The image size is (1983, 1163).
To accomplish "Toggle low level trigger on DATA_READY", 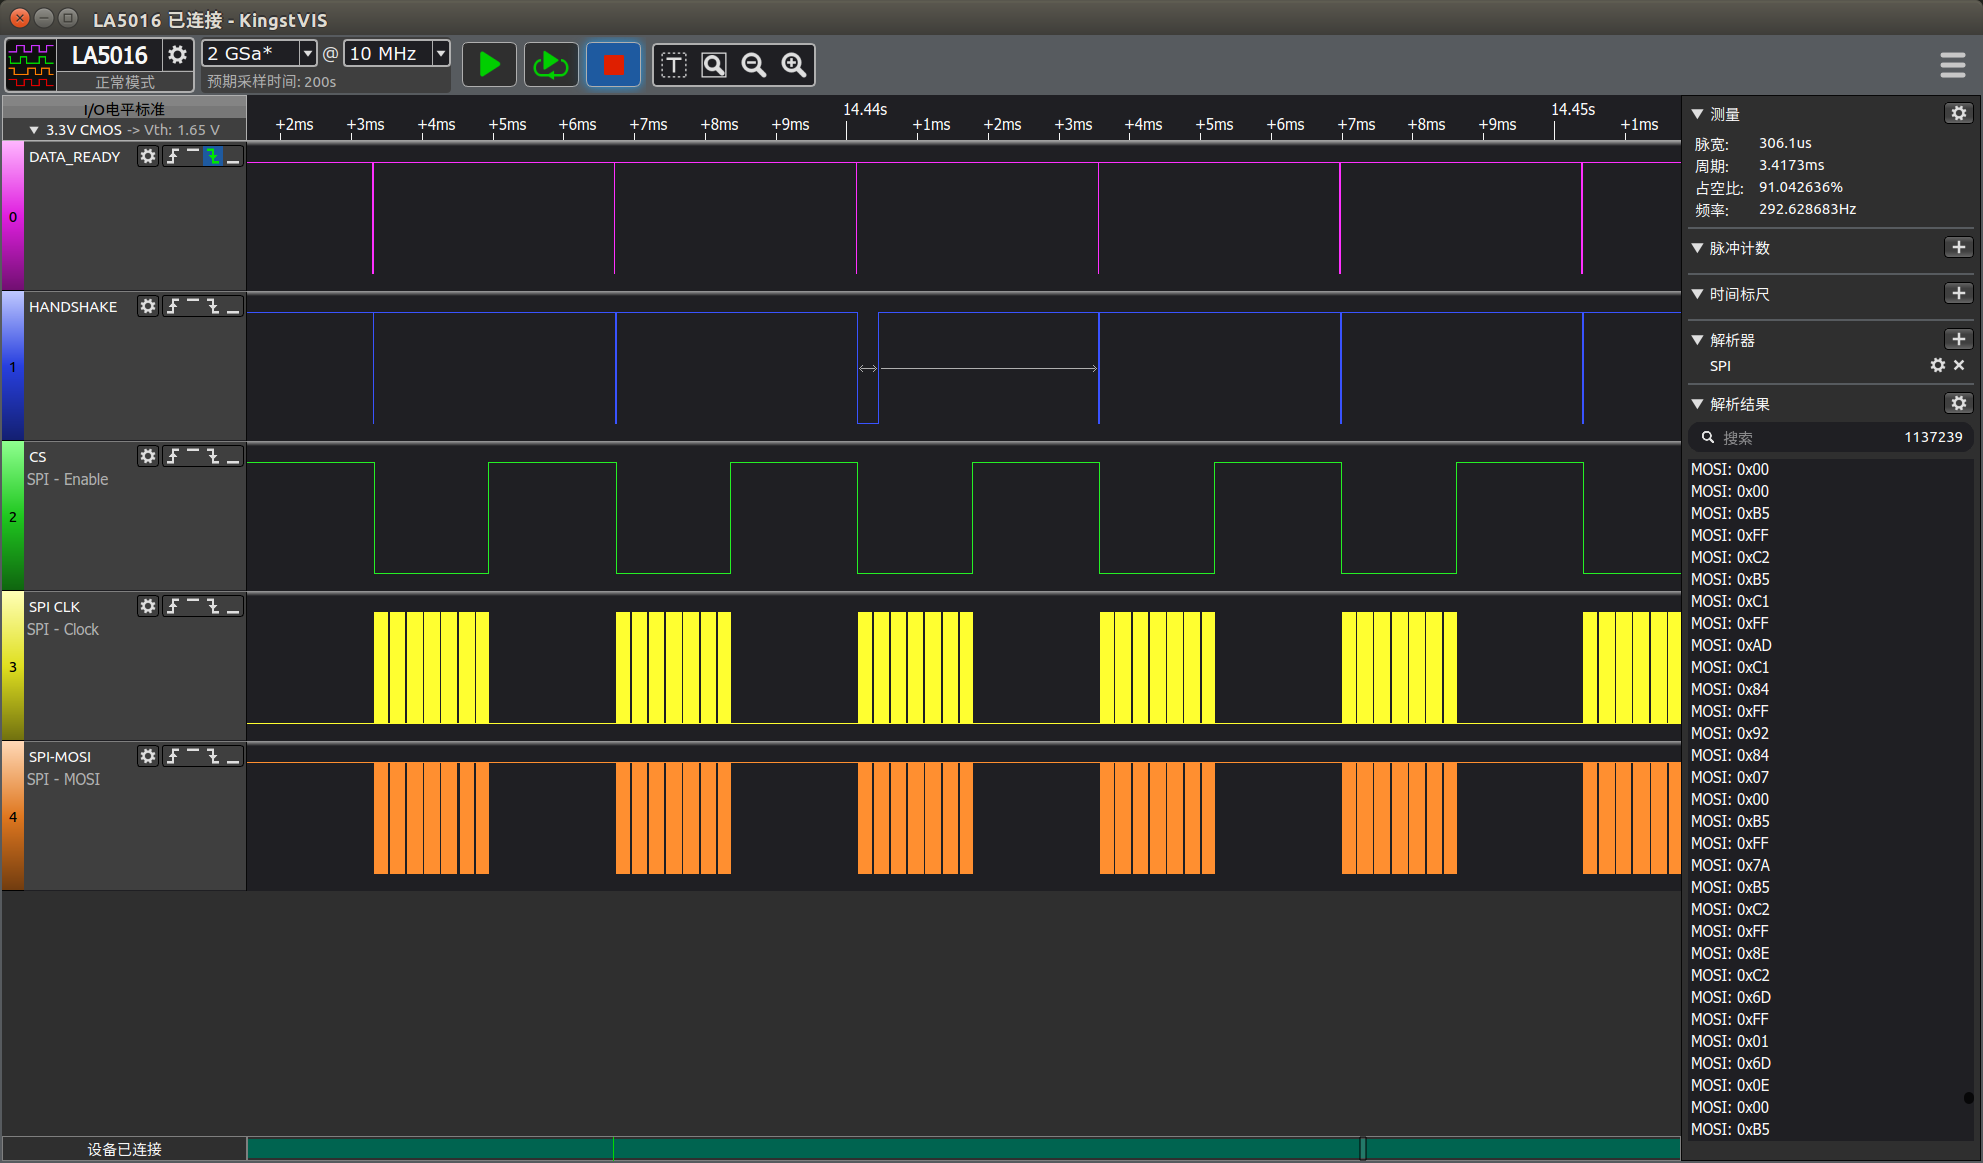I will point(233,156).
